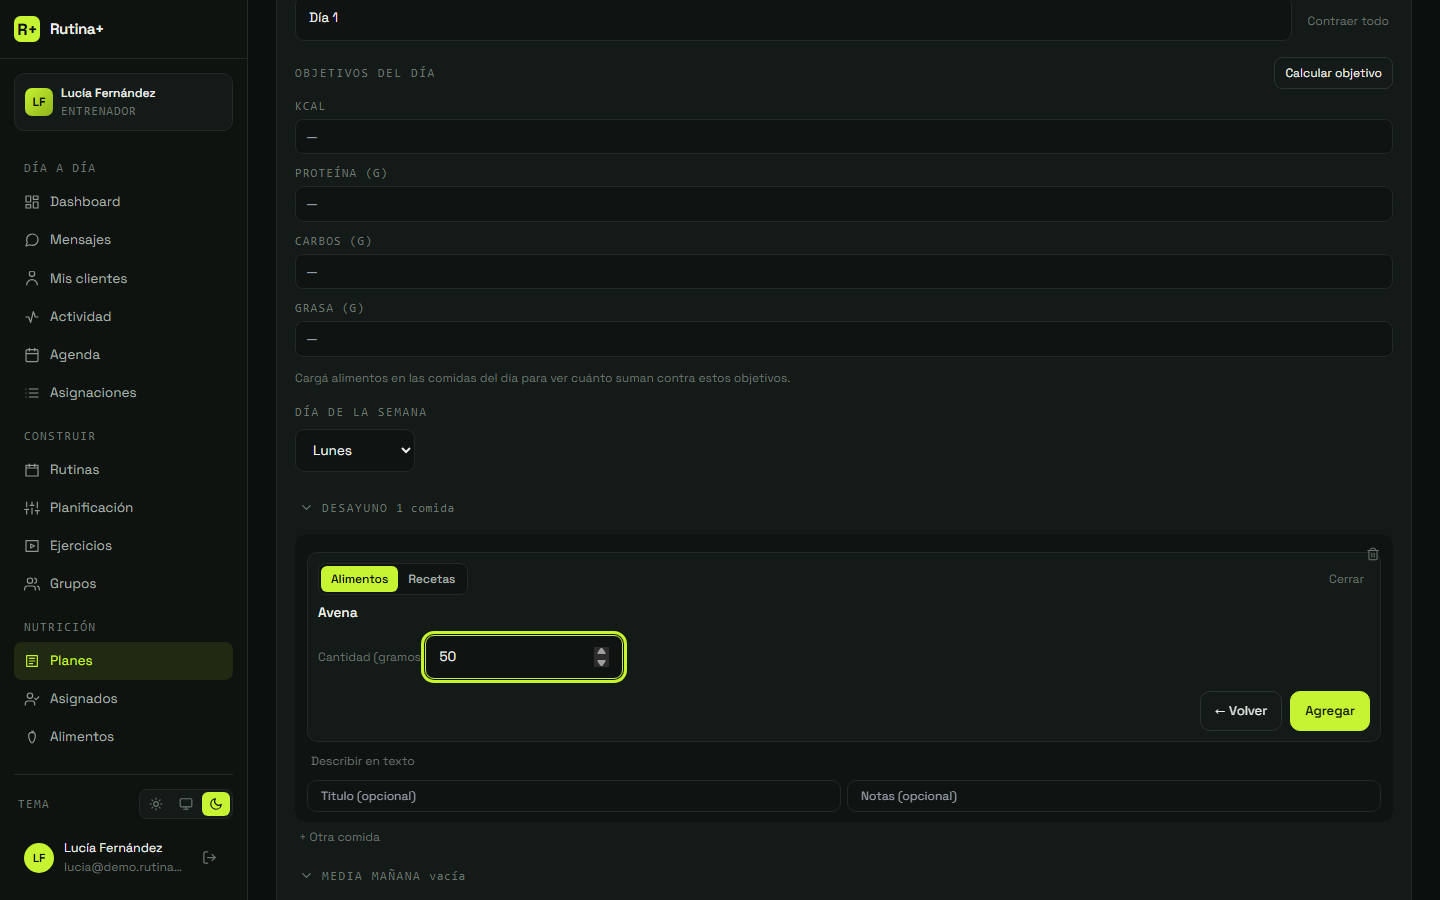Focus the Título (opcional) field
This screenshot has width=1440, height=900.
coord(574,796)
